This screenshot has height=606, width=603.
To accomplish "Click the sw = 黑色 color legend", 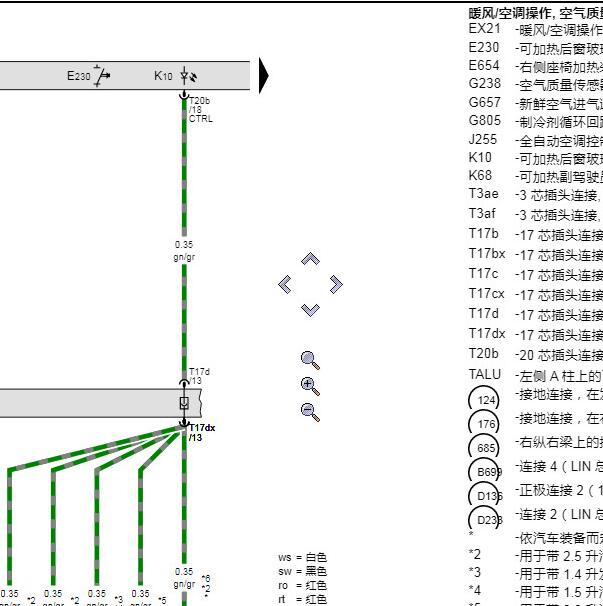I will click(x=302, y=572).
